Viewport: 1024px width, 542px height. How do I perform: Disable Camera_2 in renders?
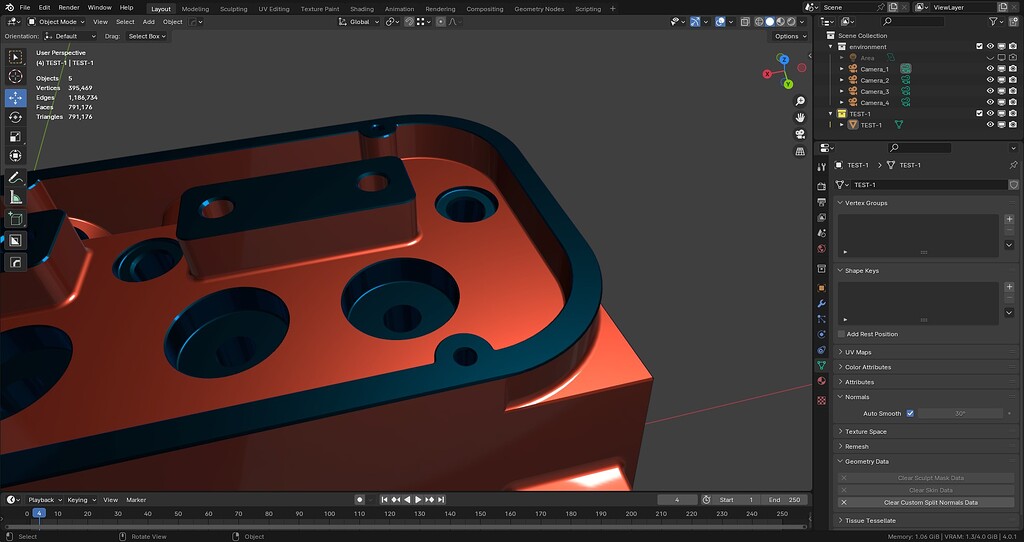(1012, 80)
